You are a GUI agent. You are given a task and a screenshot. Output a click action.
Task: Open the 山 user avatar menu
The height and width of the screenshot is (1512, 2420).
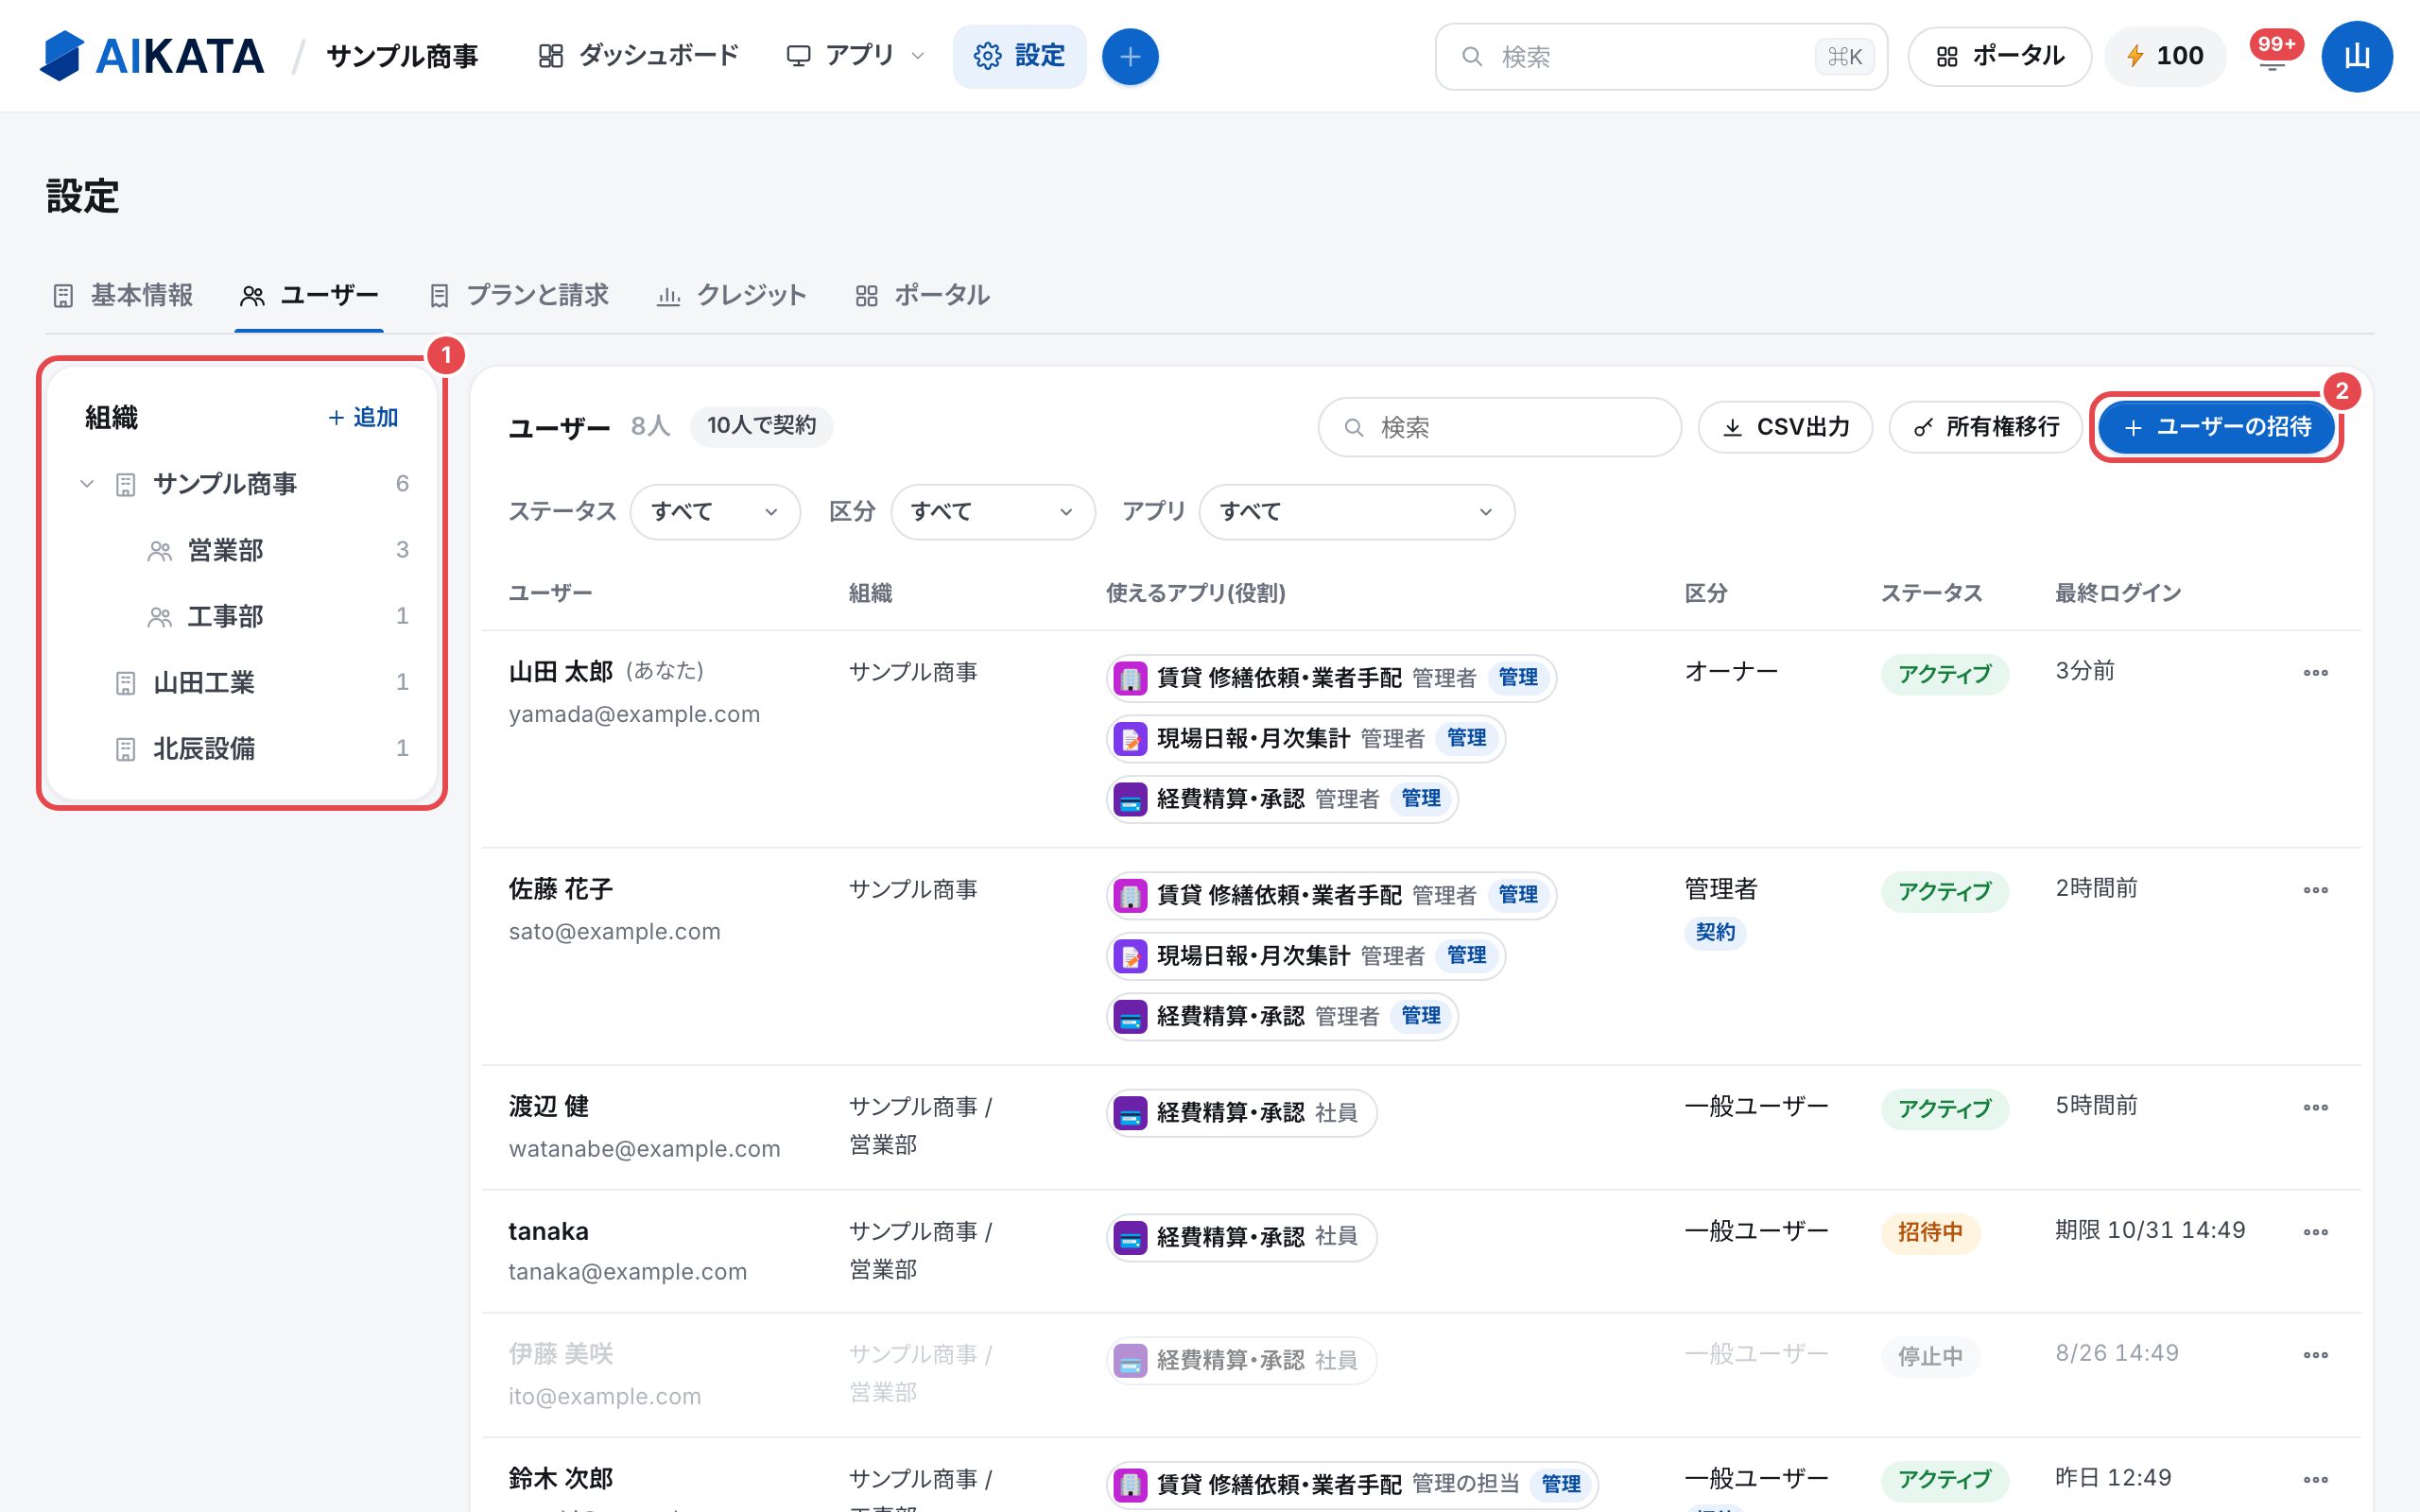click(x=2357, y=56)
